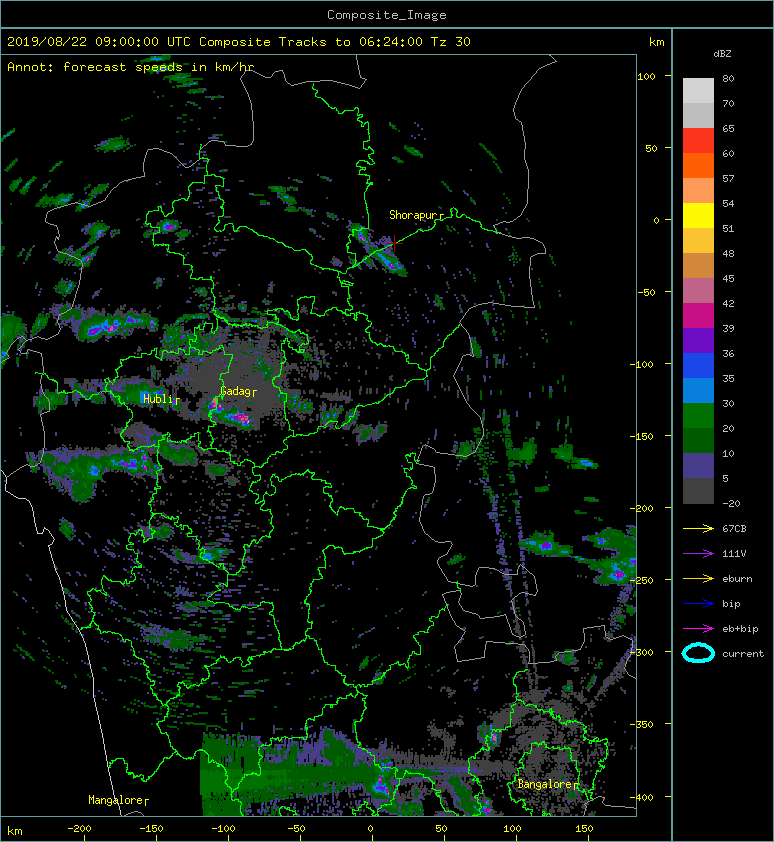Screen dimensions: 774x842
Task: Click the red cross radar marker near Shorapur
Action: point(394,243)
